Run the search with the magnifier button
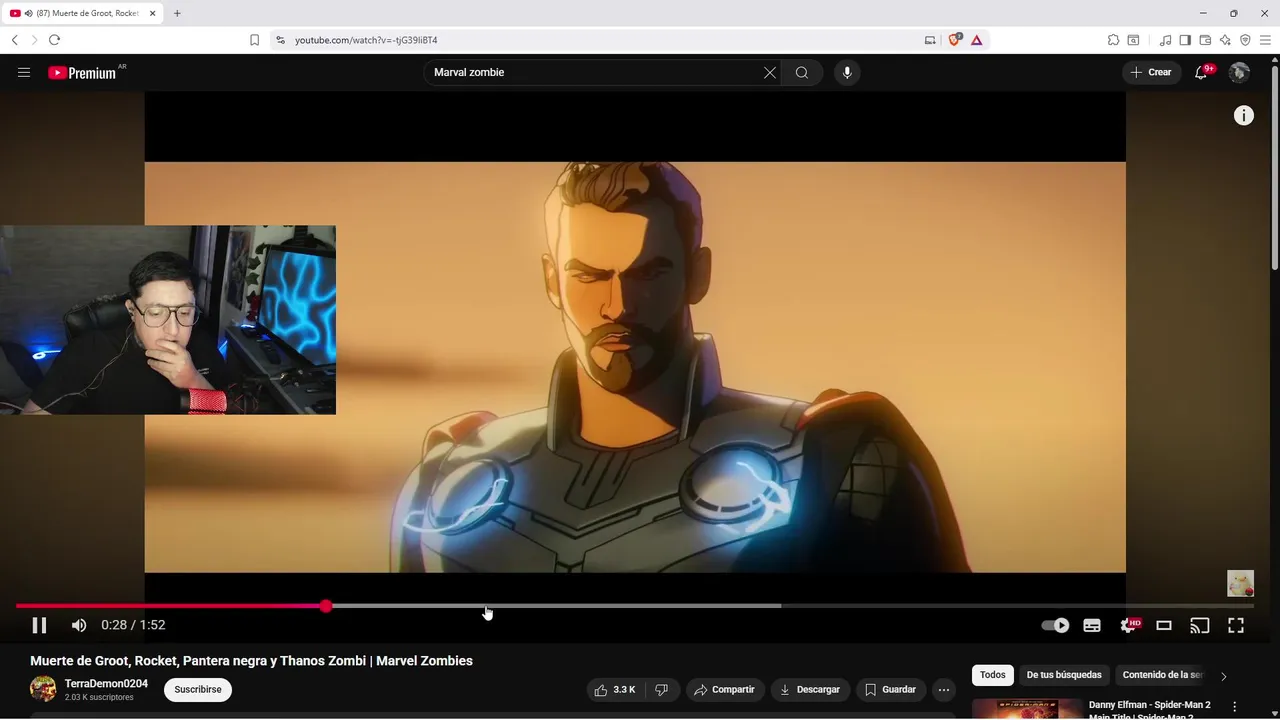 pyautogui.click(x=802, y=72)
